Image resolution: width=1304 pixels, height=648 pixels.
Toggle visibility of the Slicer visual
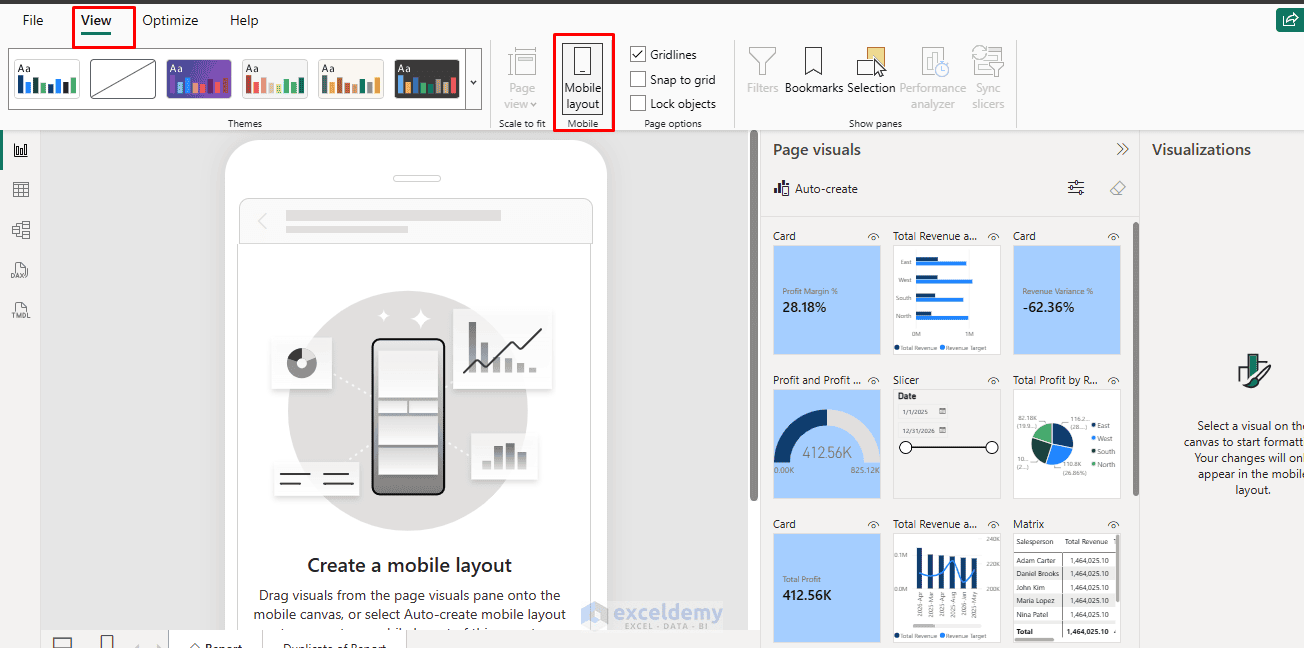click(x=993, y=381)
